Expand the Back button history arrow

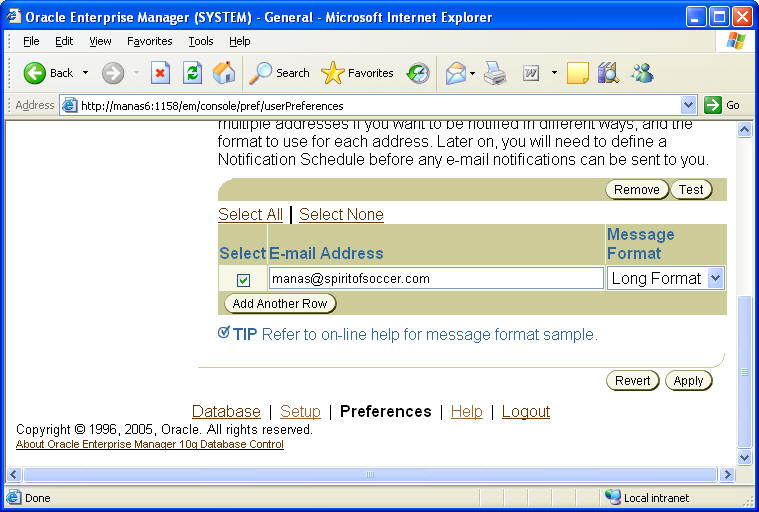[86, 73]
